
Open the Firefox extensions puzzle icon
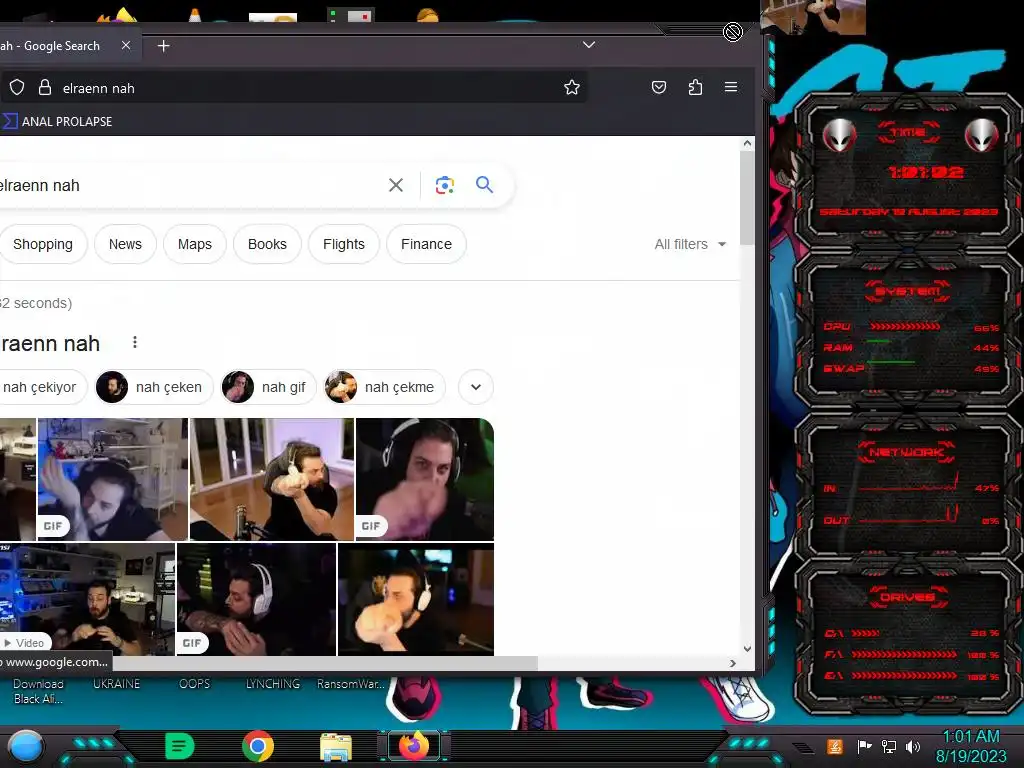tap(696, 87)
